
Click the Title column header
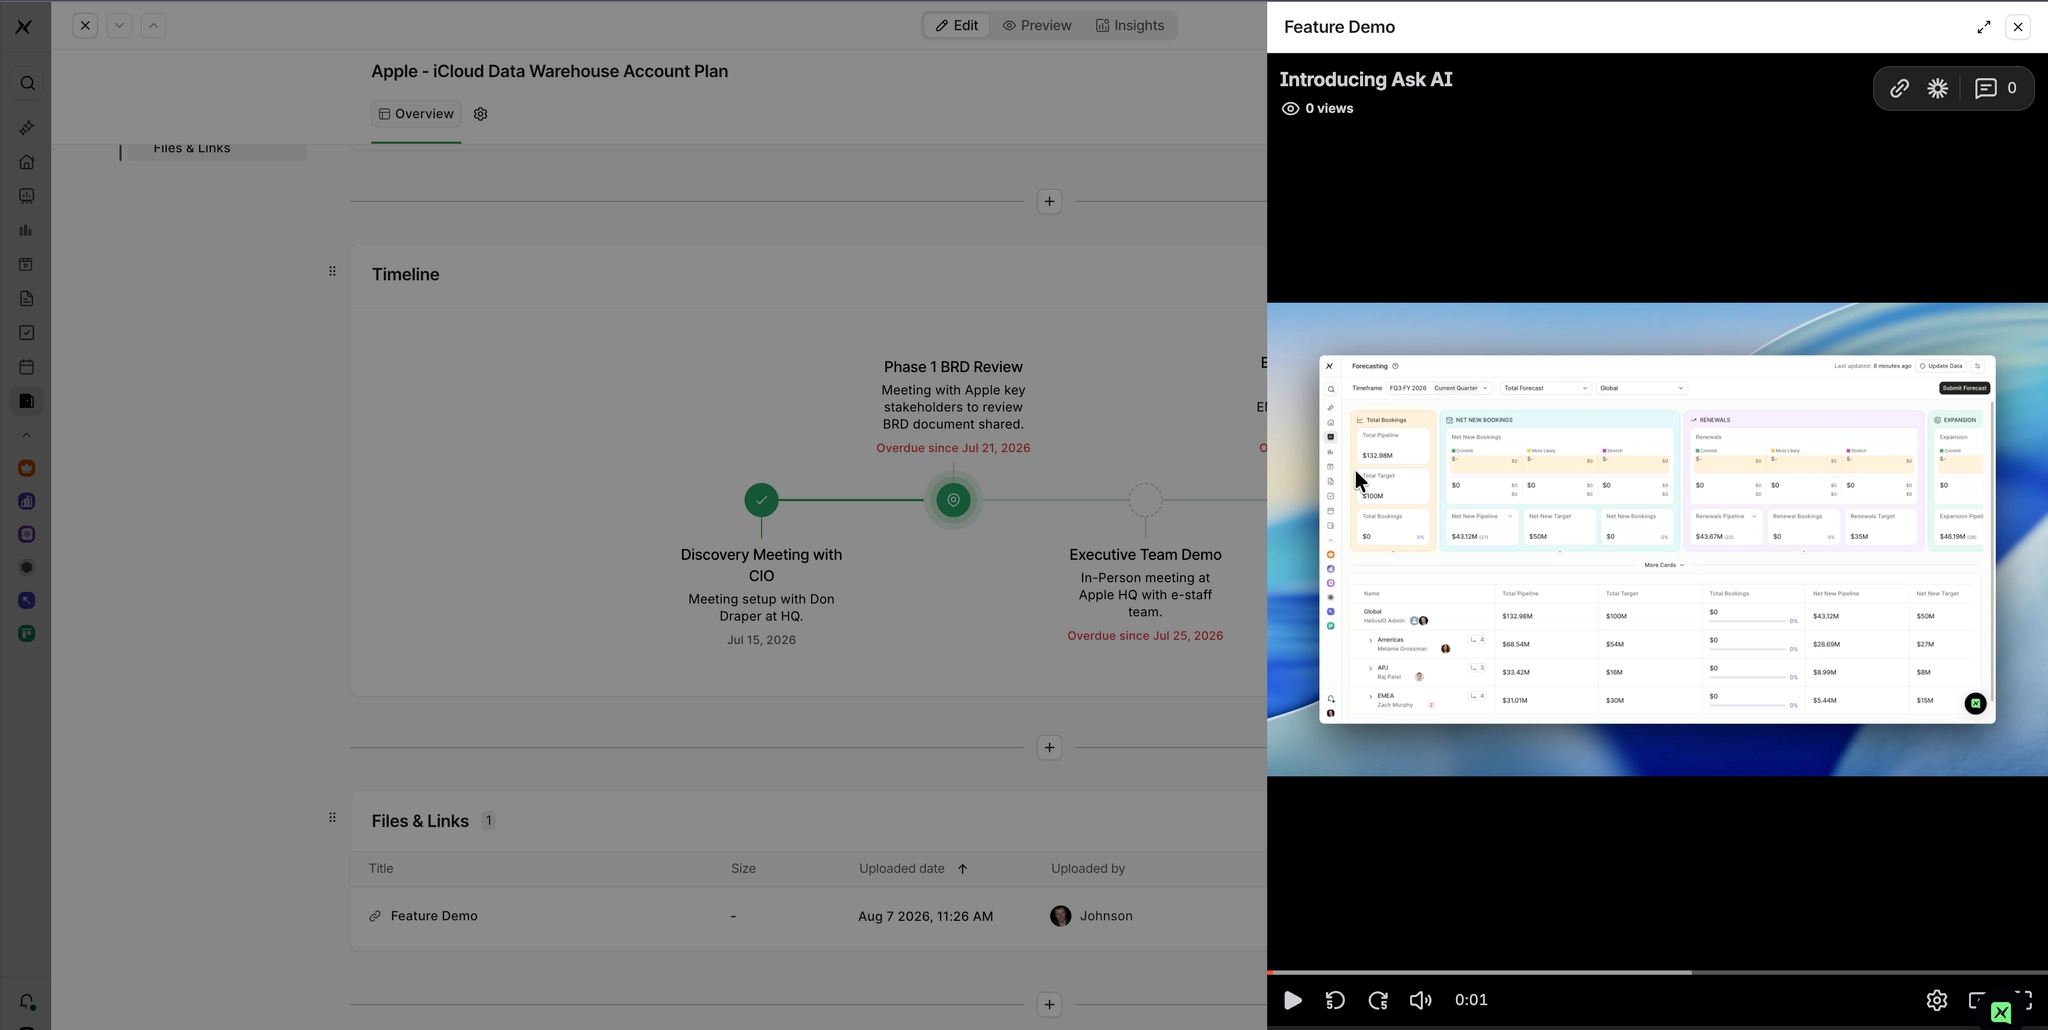coord(381,869)
